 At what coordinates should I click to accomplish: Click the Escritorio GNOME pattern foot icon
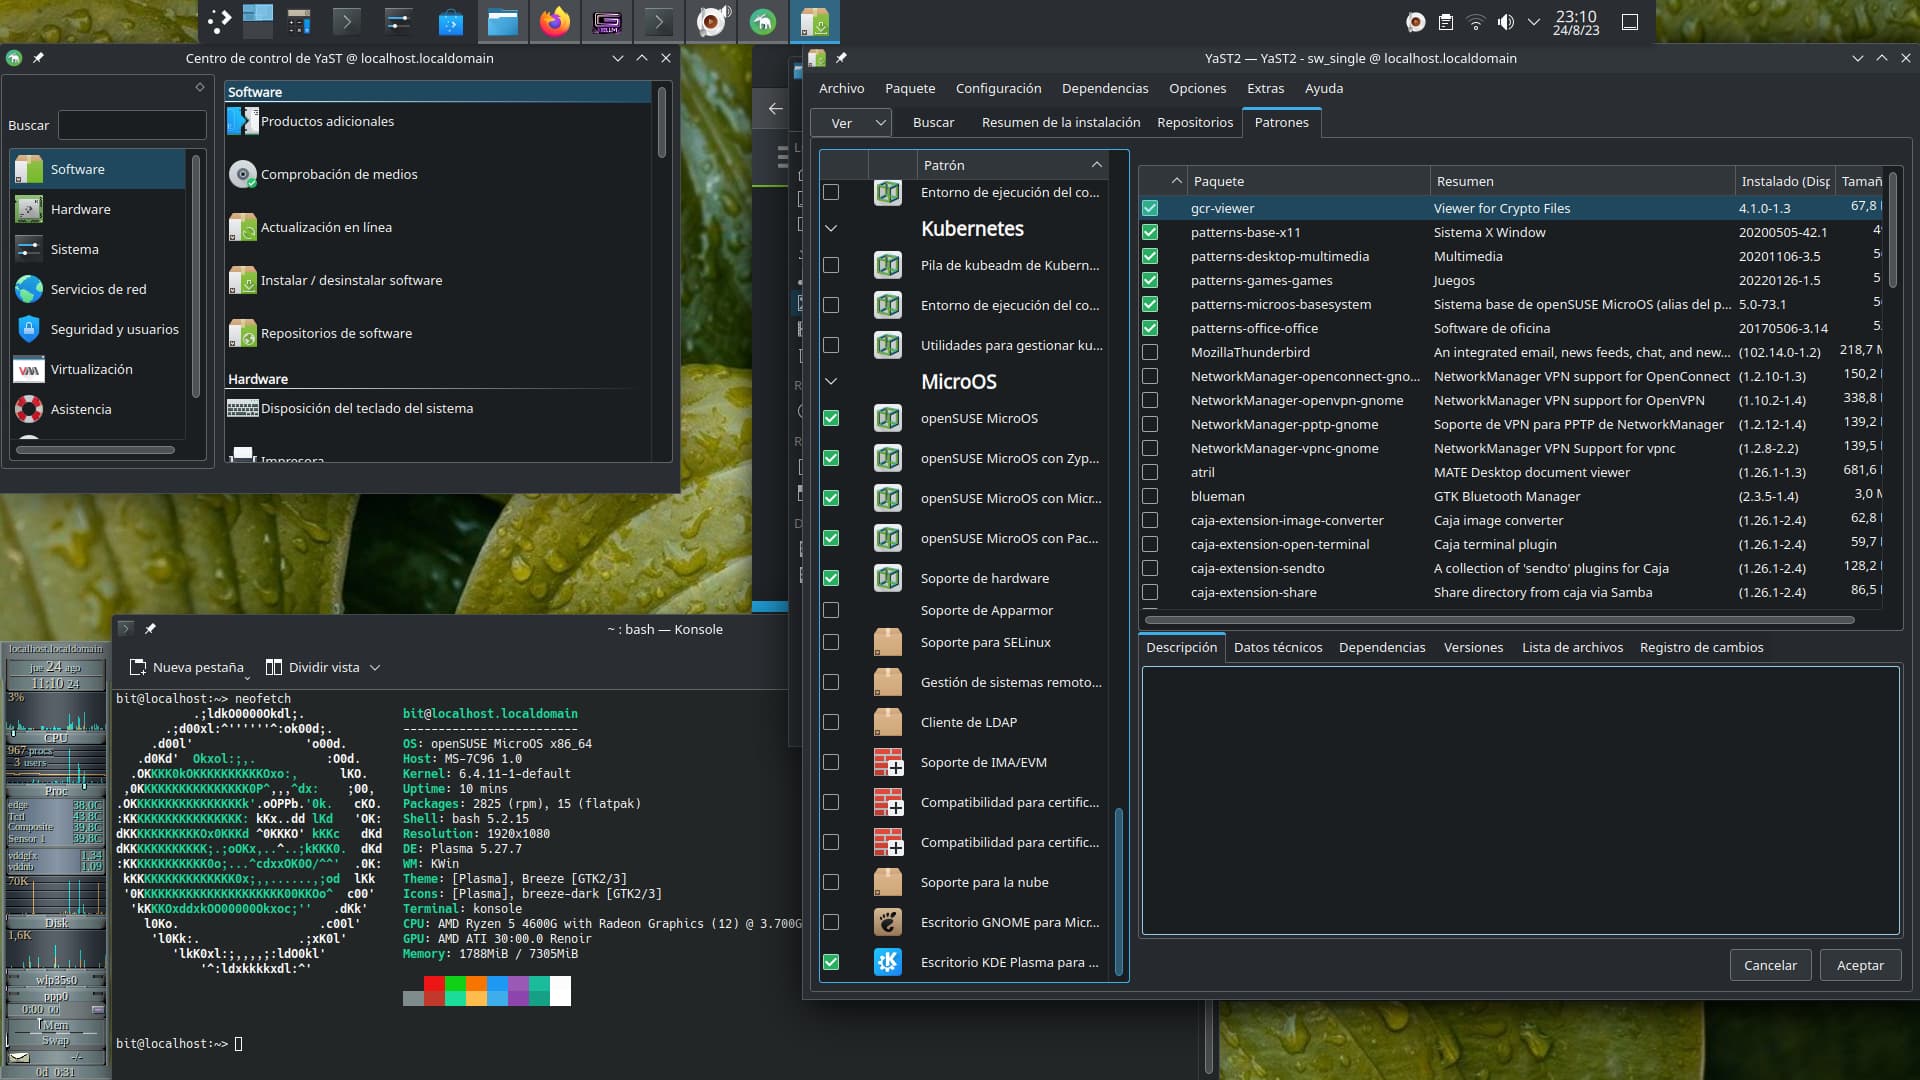point(887,922)
